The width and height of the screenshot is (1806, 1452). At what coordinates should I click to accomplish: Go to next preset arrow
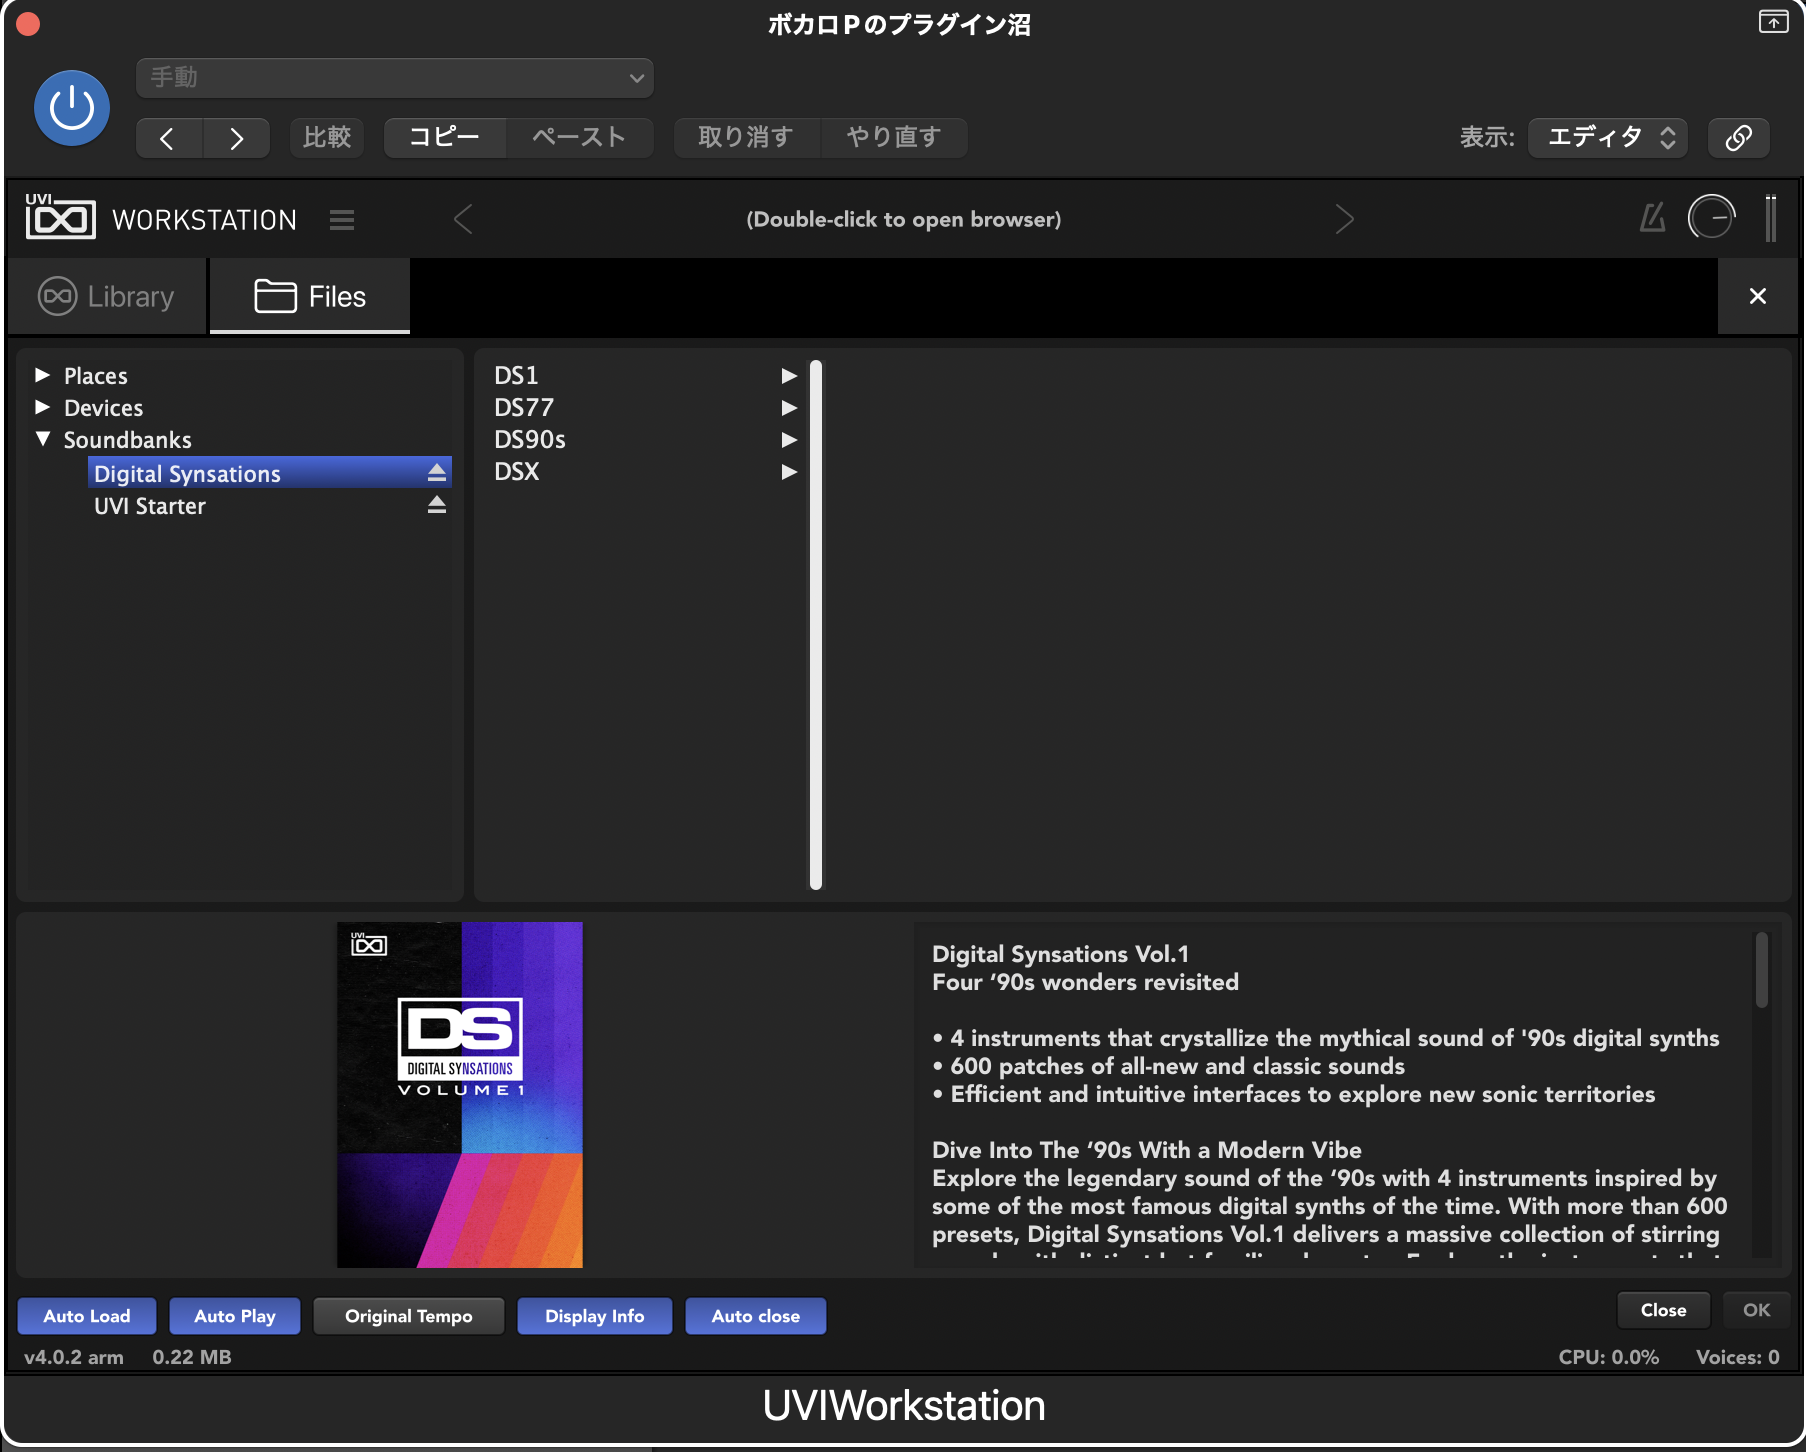(237, 138)
